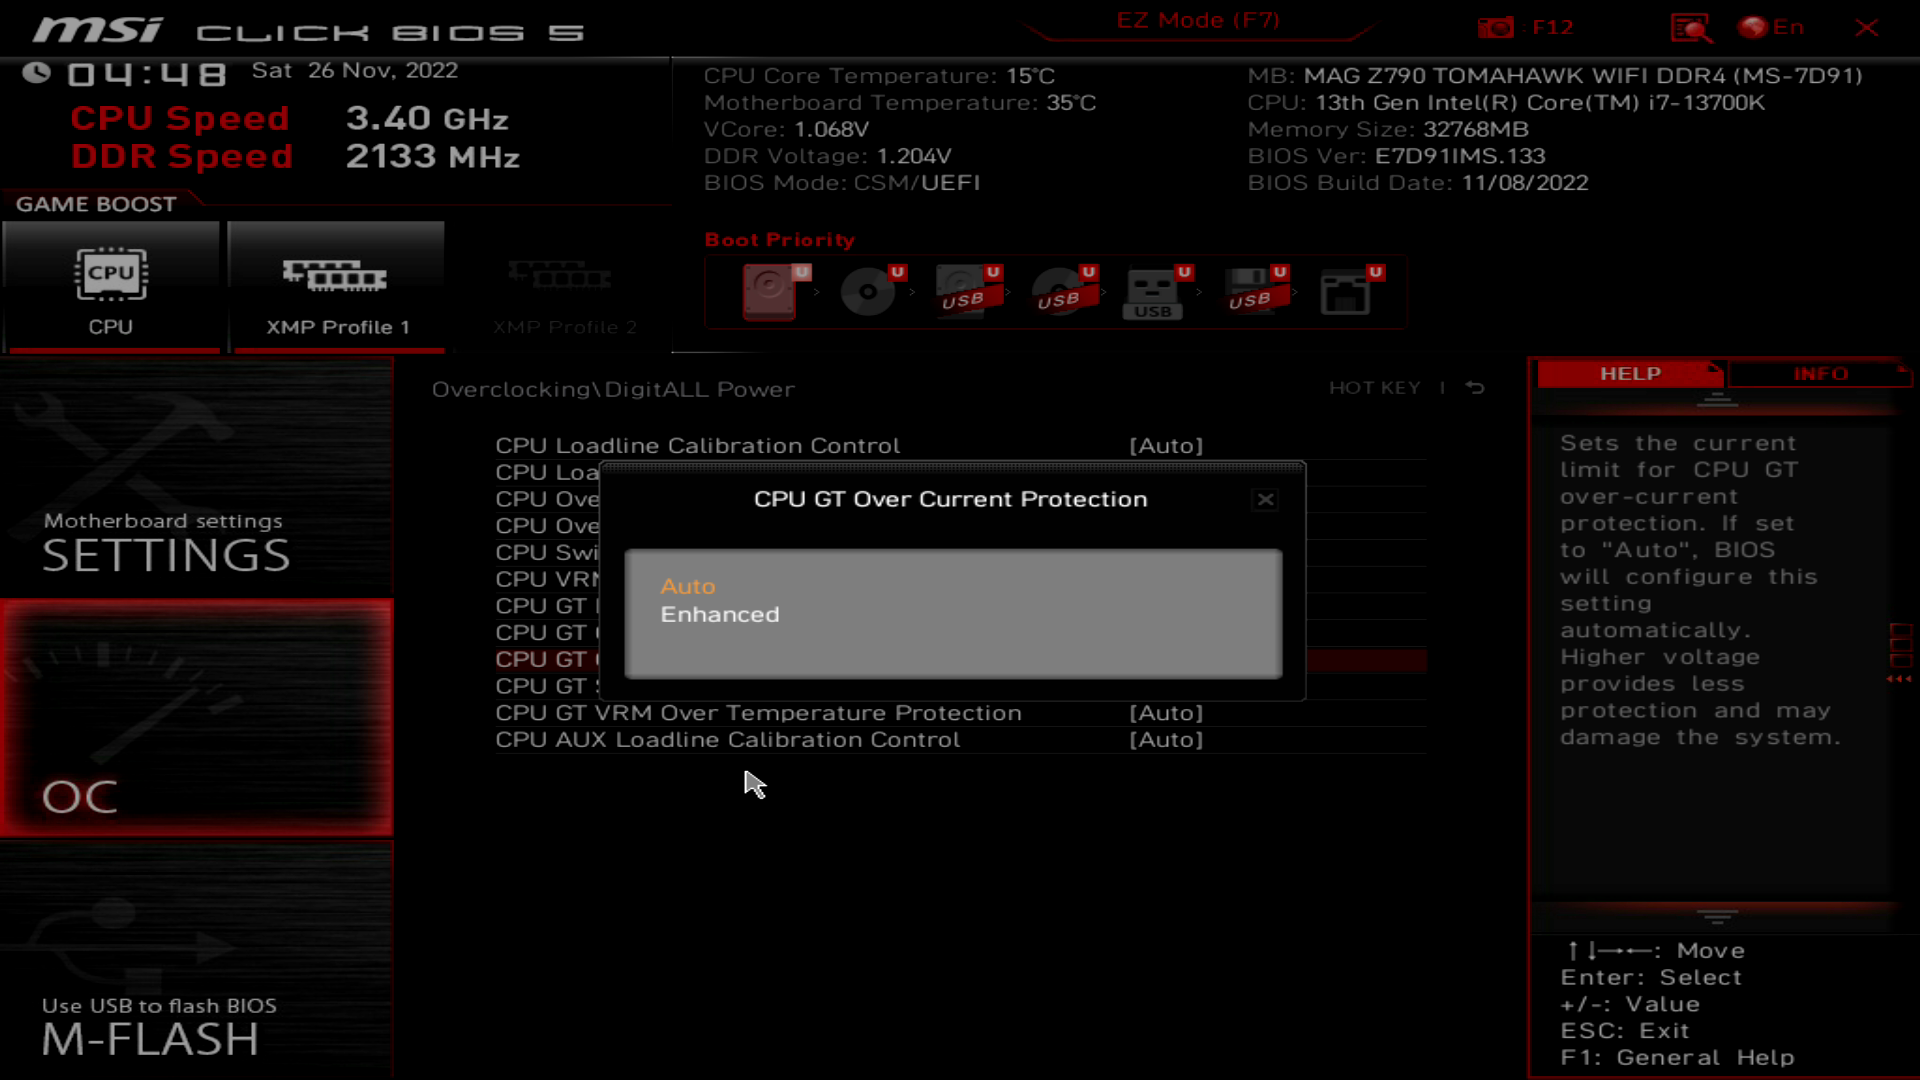Image resolution: width=1920 pixels, height=1080 pixels.
Task: Switch to the HELP tab
Action: [x=1630, y=373]
